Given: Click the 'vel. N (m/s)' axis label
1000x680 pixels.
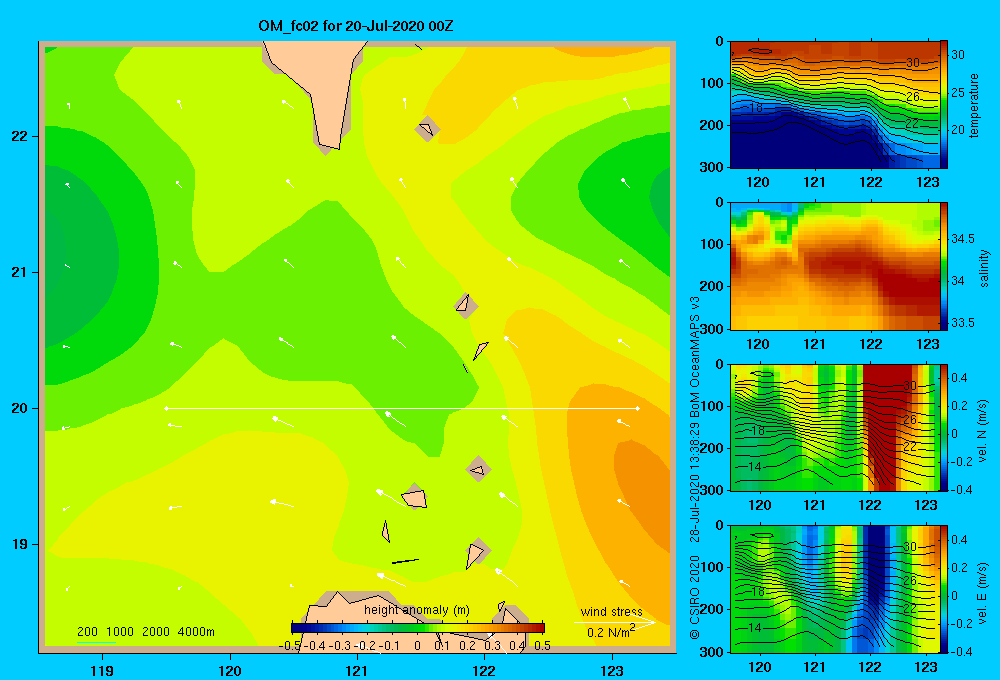Looking at the screenshot, I should pyautogui.click(x=982, y=431).
